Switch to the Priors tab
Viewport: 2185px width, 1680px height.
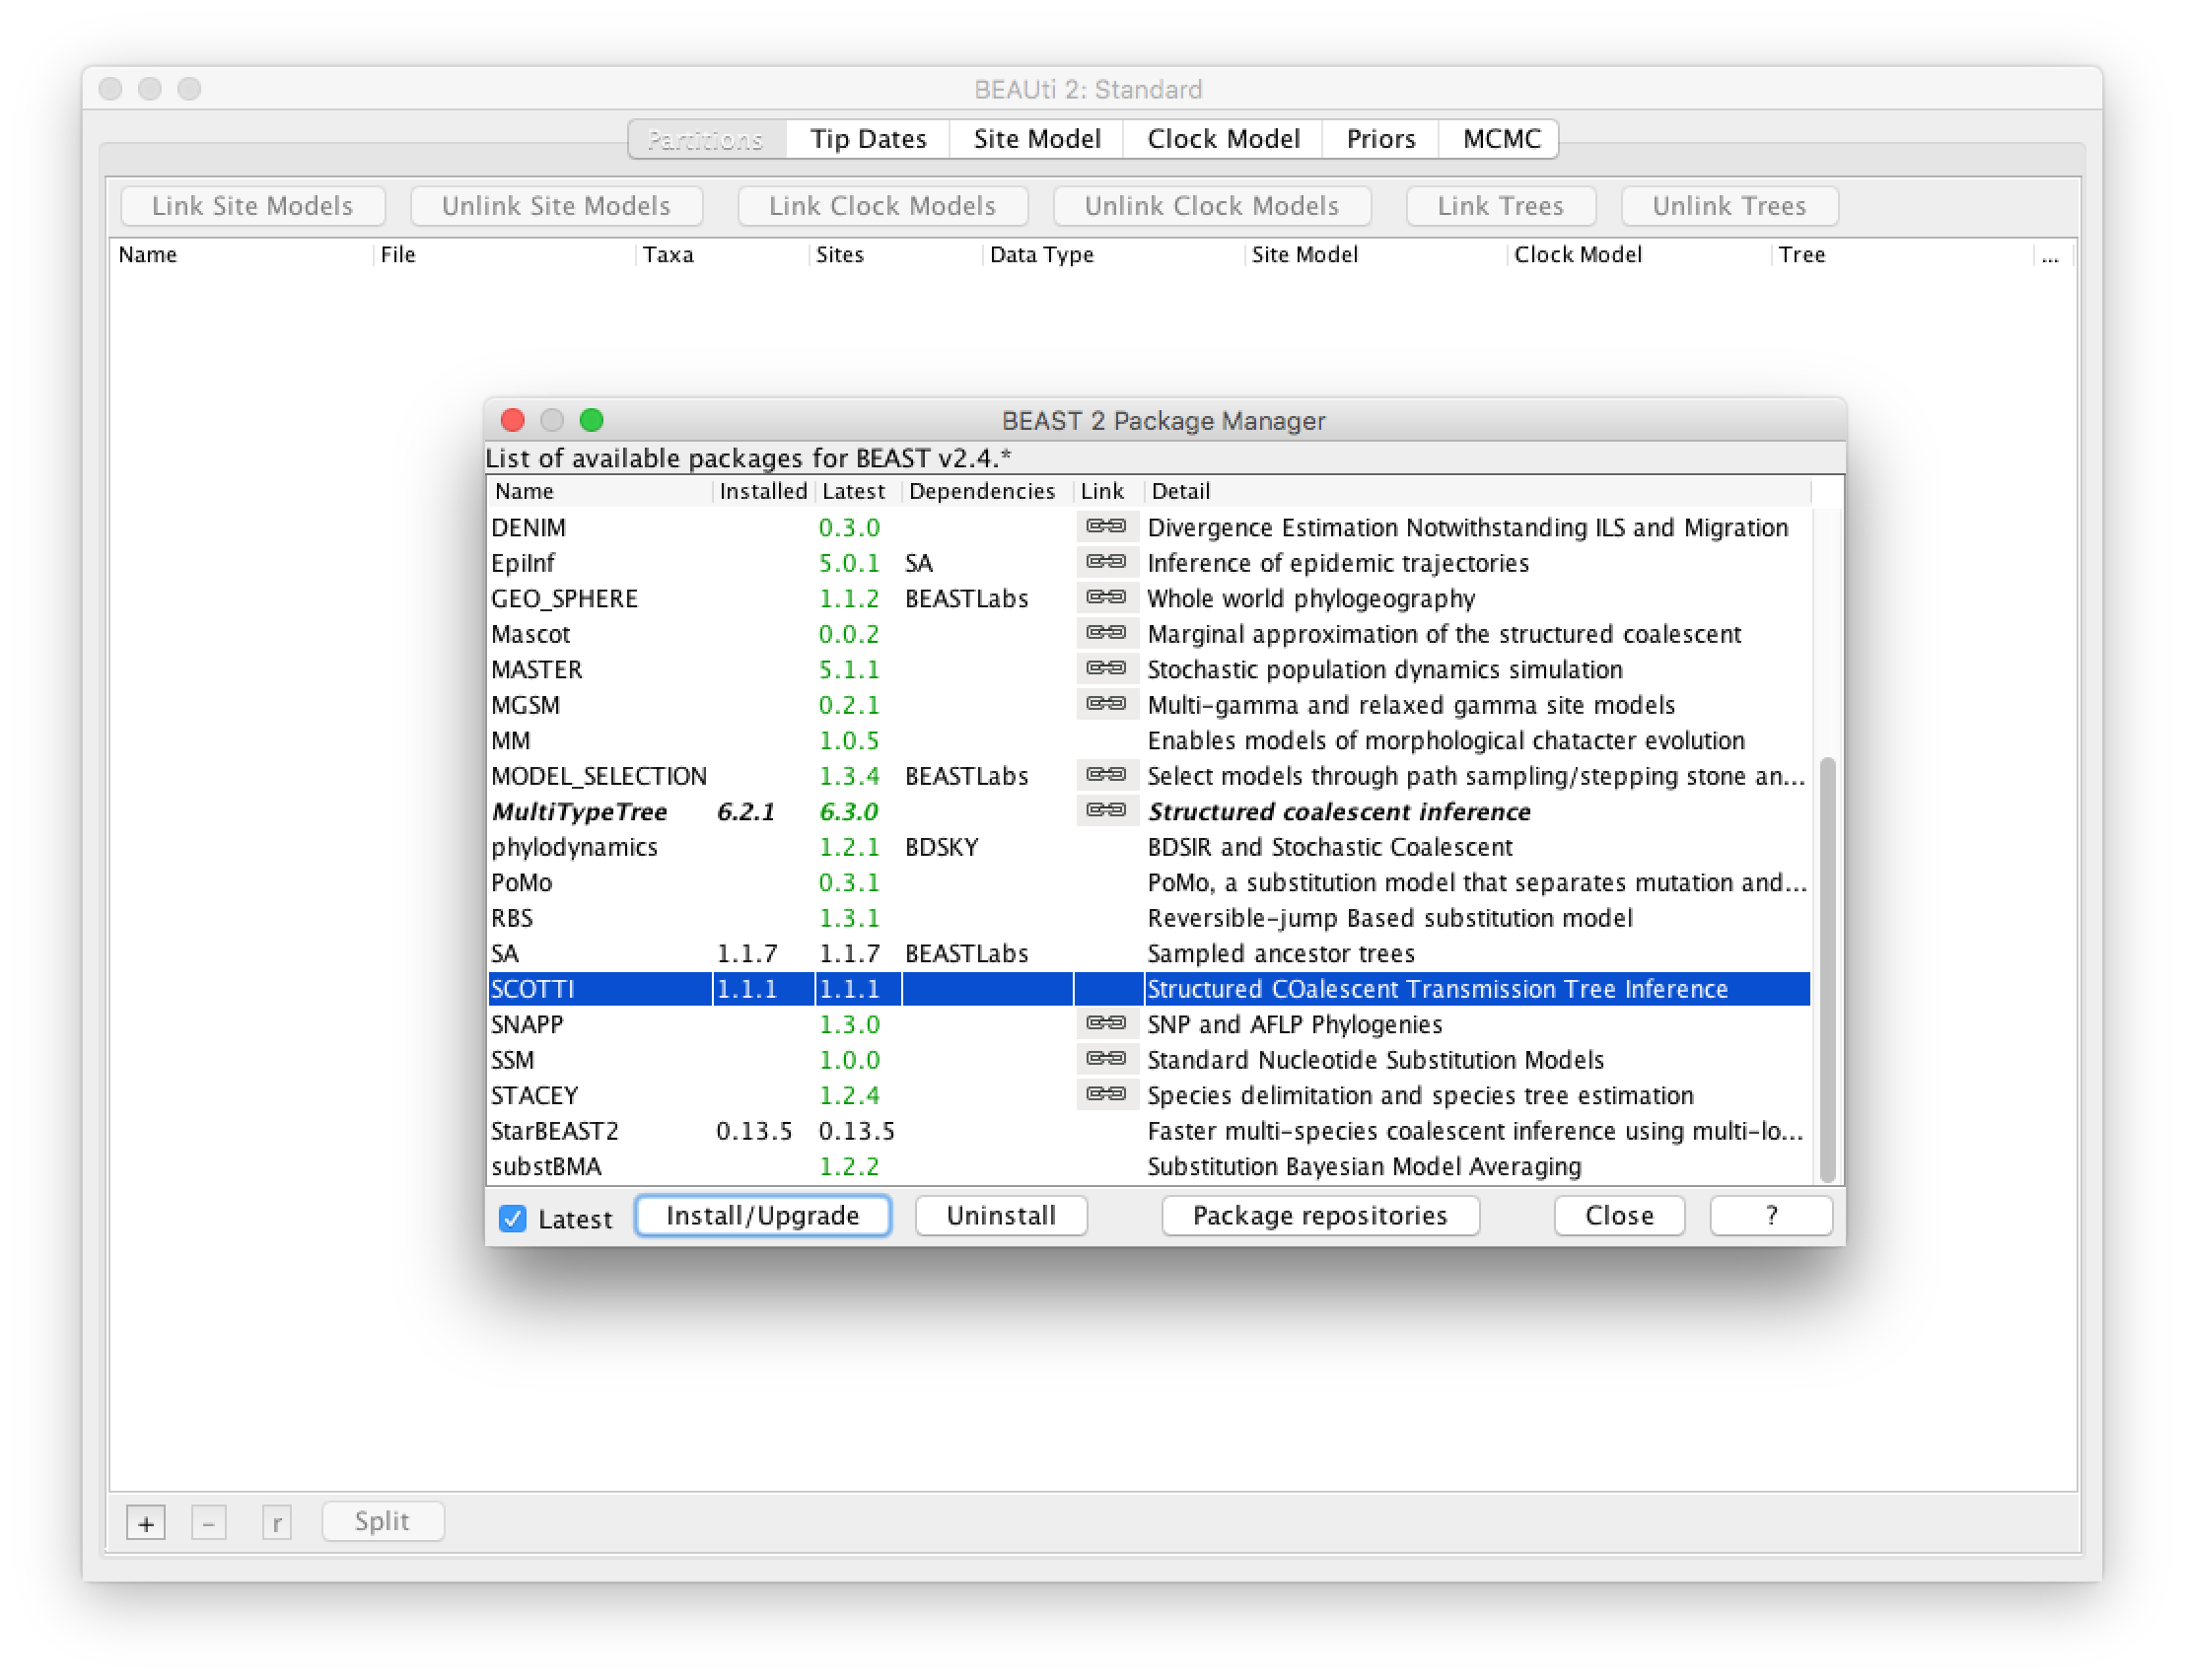tap(1380, 139)
